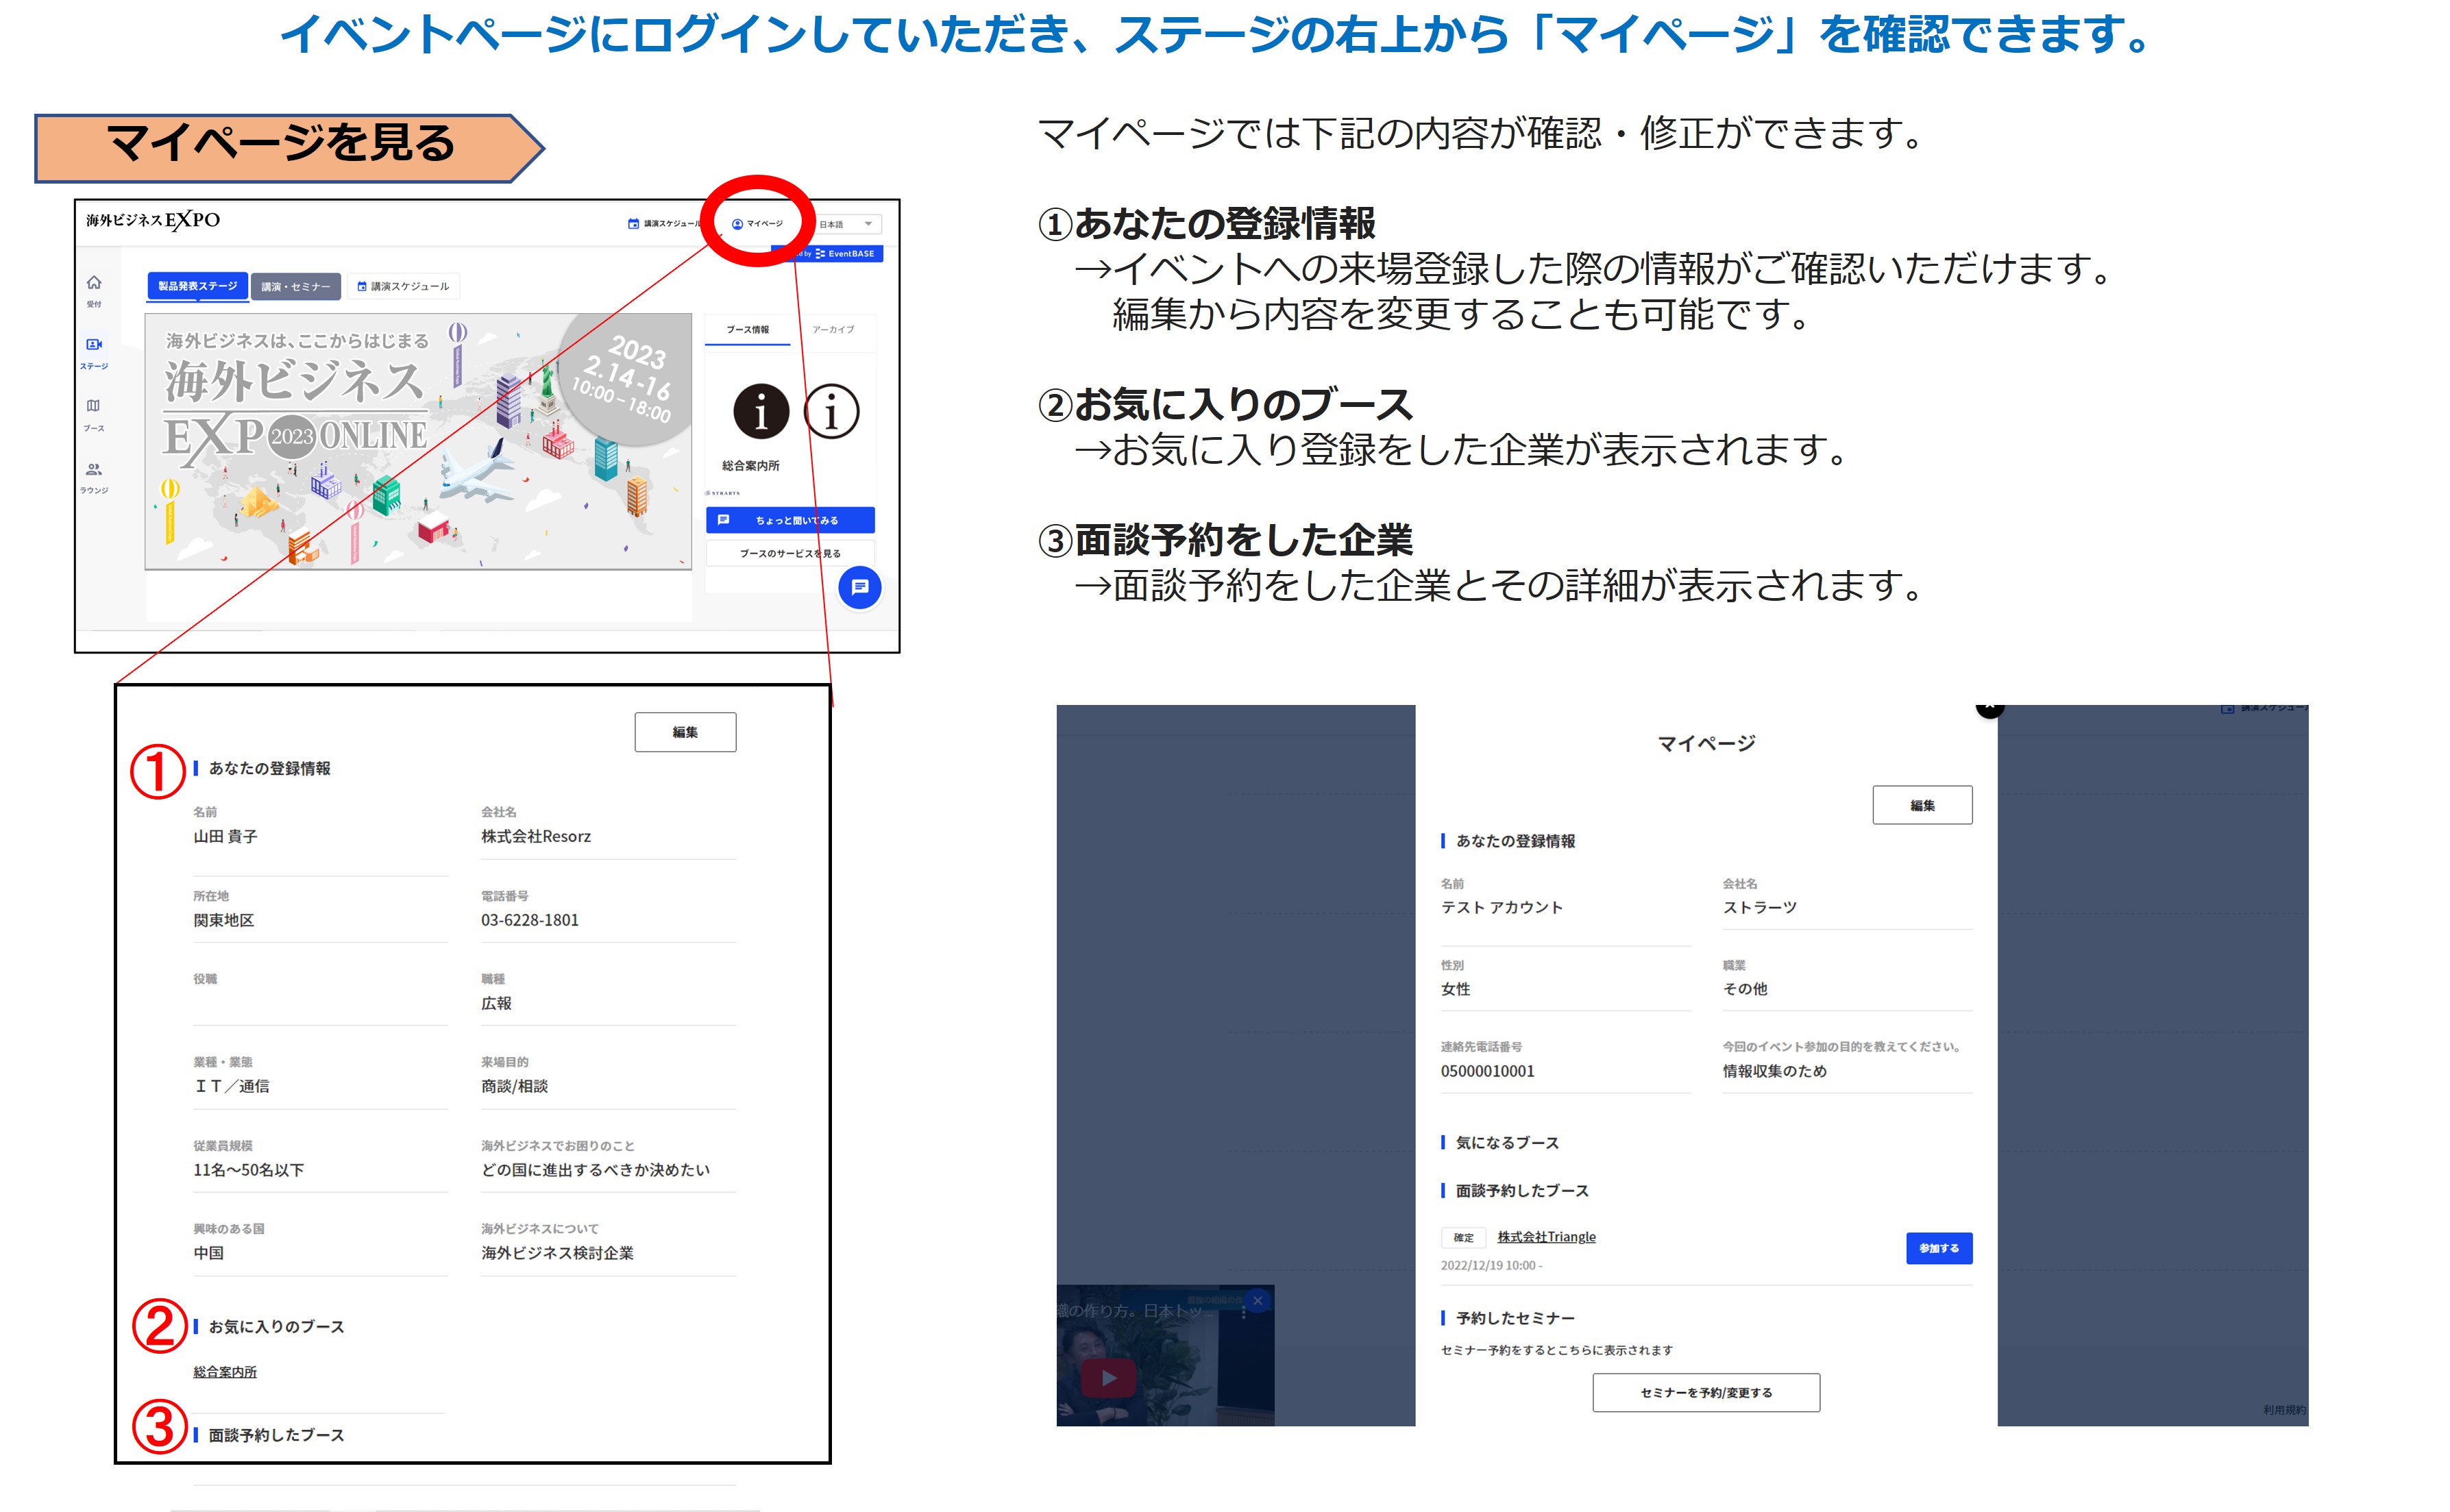Switch to 製品発表ステージ tab
Screen dimensions: 2450x1512
pyautogui.click(x=197, y=286)
